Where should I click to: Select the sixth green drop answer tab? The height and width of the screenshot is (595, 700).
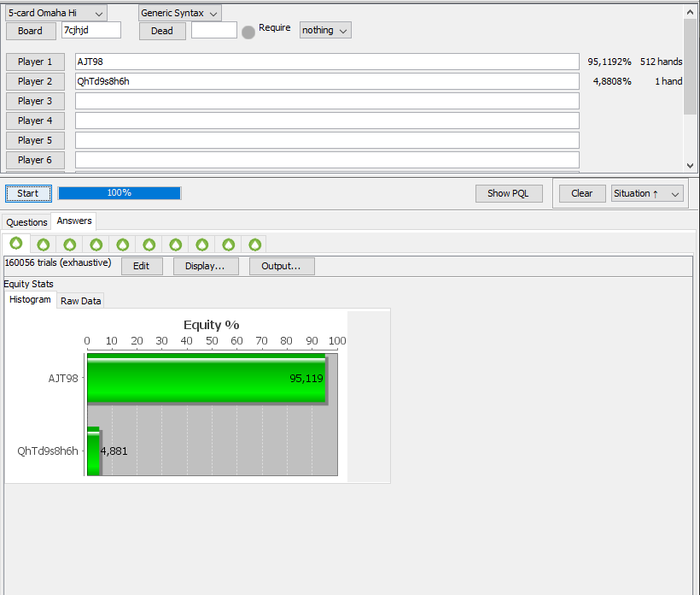(149, 244)
